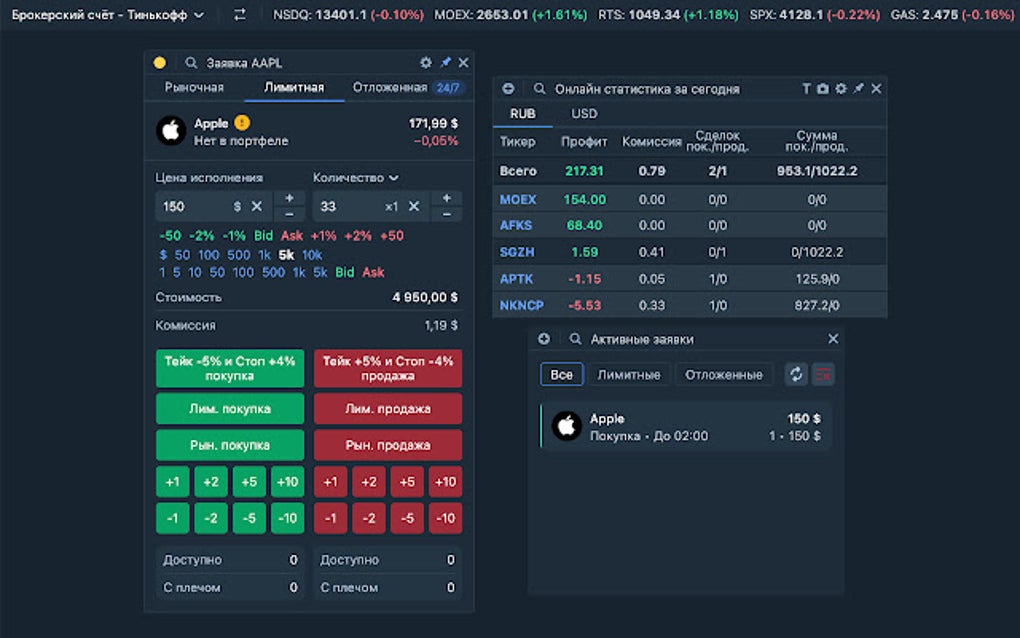
Task: Select the Все orders filter
Action: pos(561,373)
